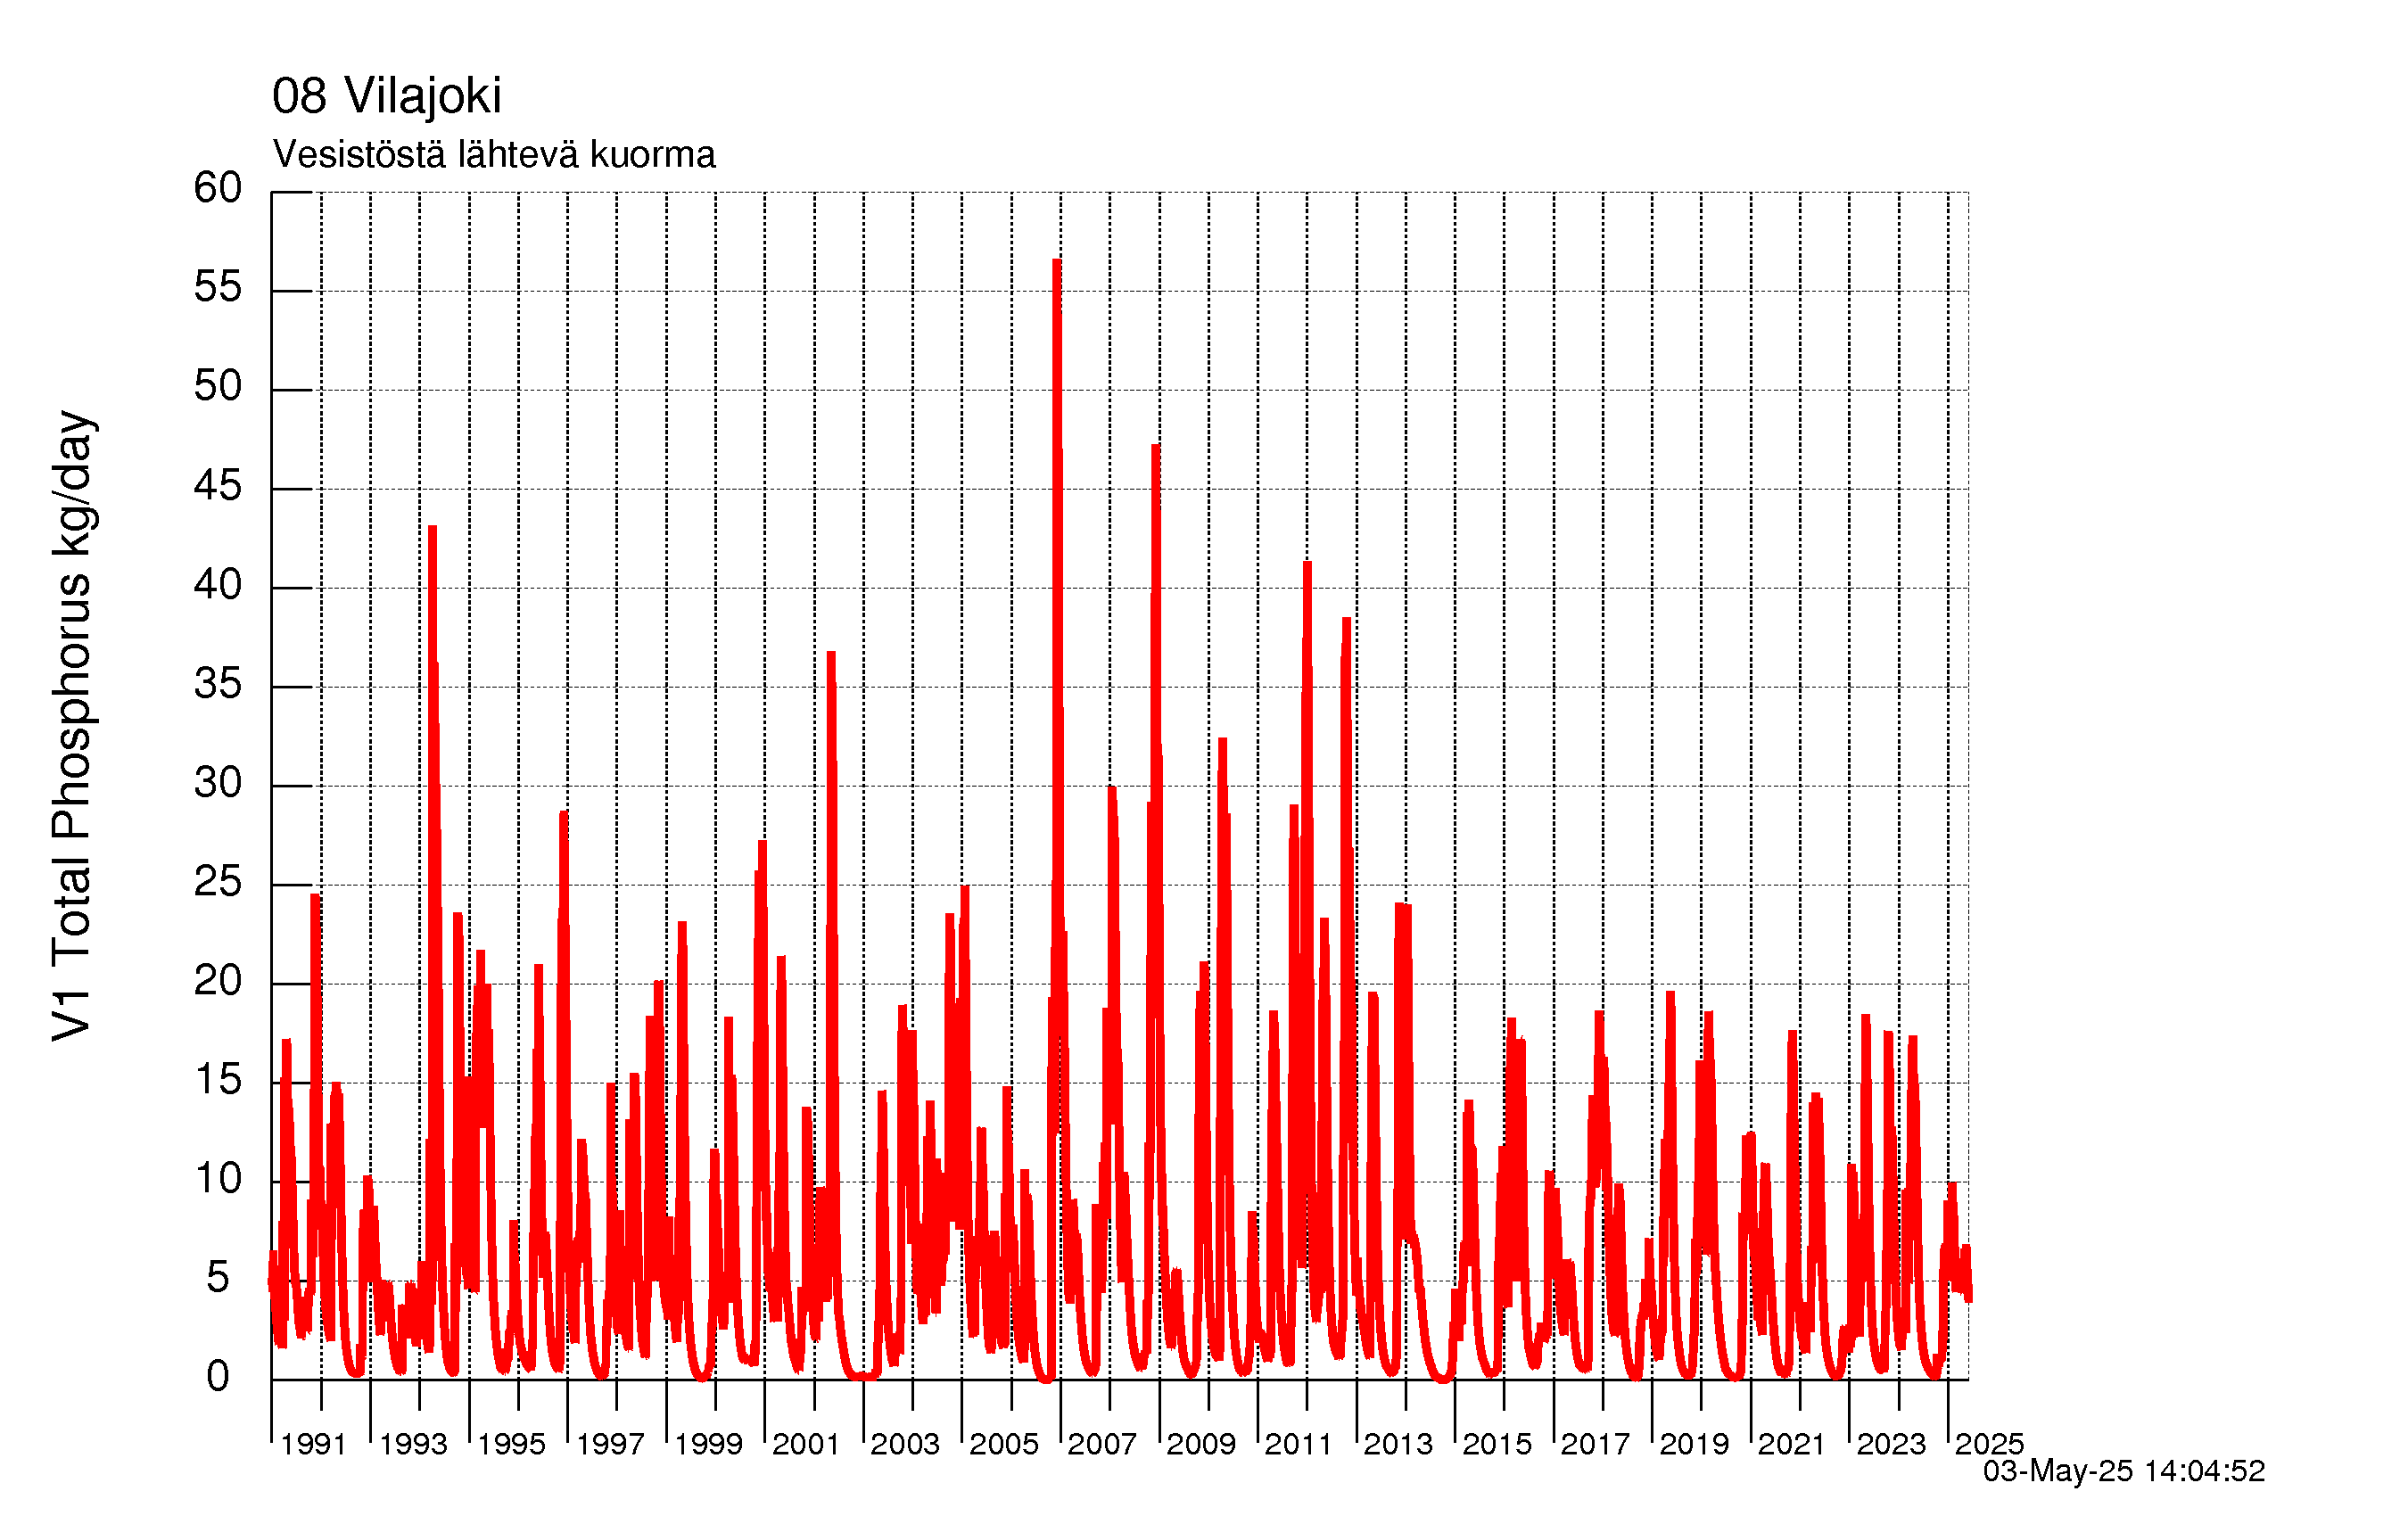This screenshot has height=1516, width=2408.
Task: Click x-axis year label 1995
Action: pos(511,1444)
